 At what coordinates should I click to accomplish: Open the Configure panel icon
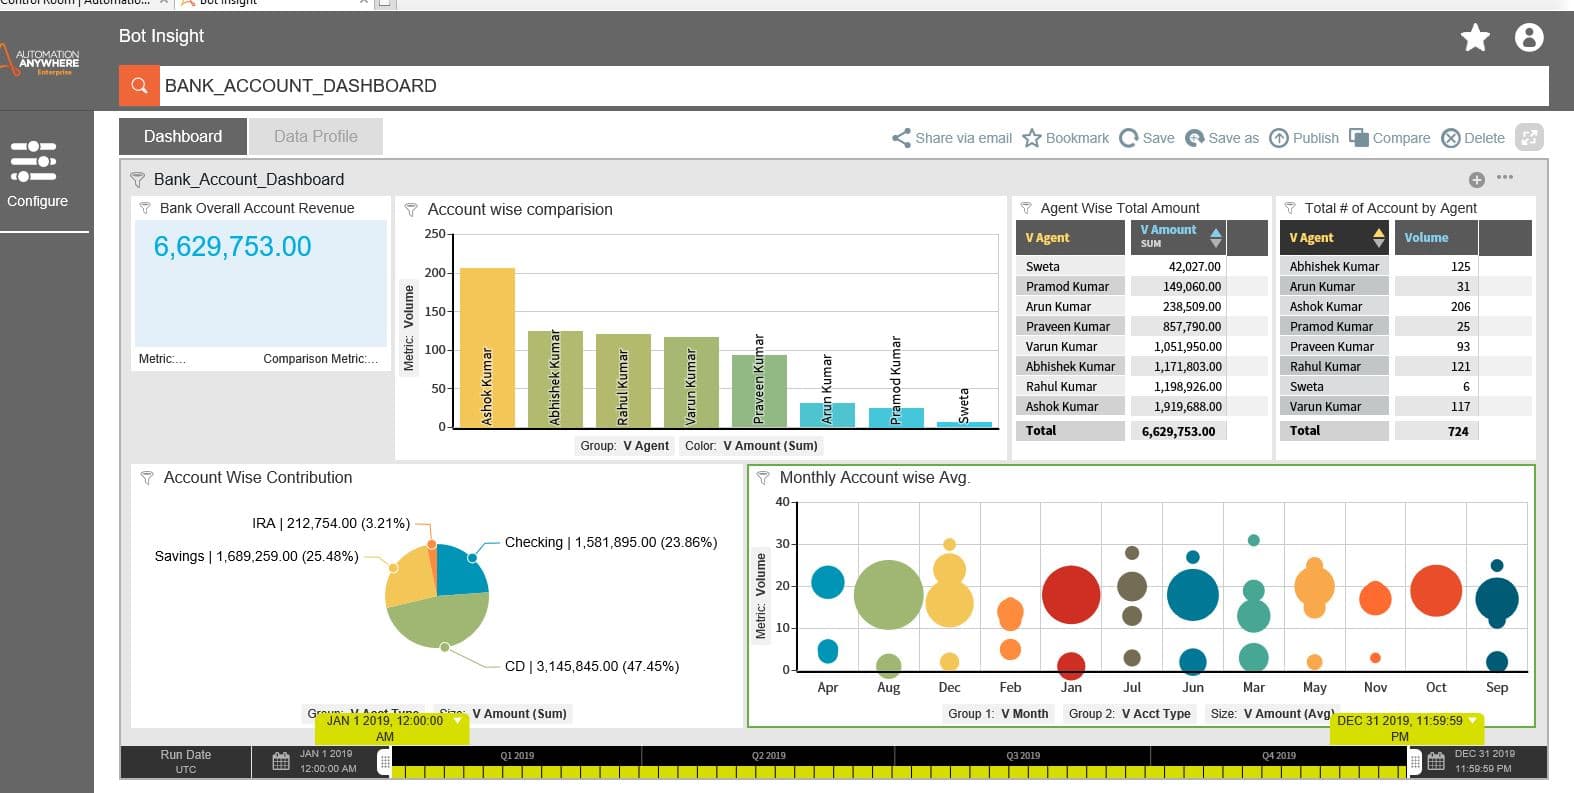tap(33, 161)
